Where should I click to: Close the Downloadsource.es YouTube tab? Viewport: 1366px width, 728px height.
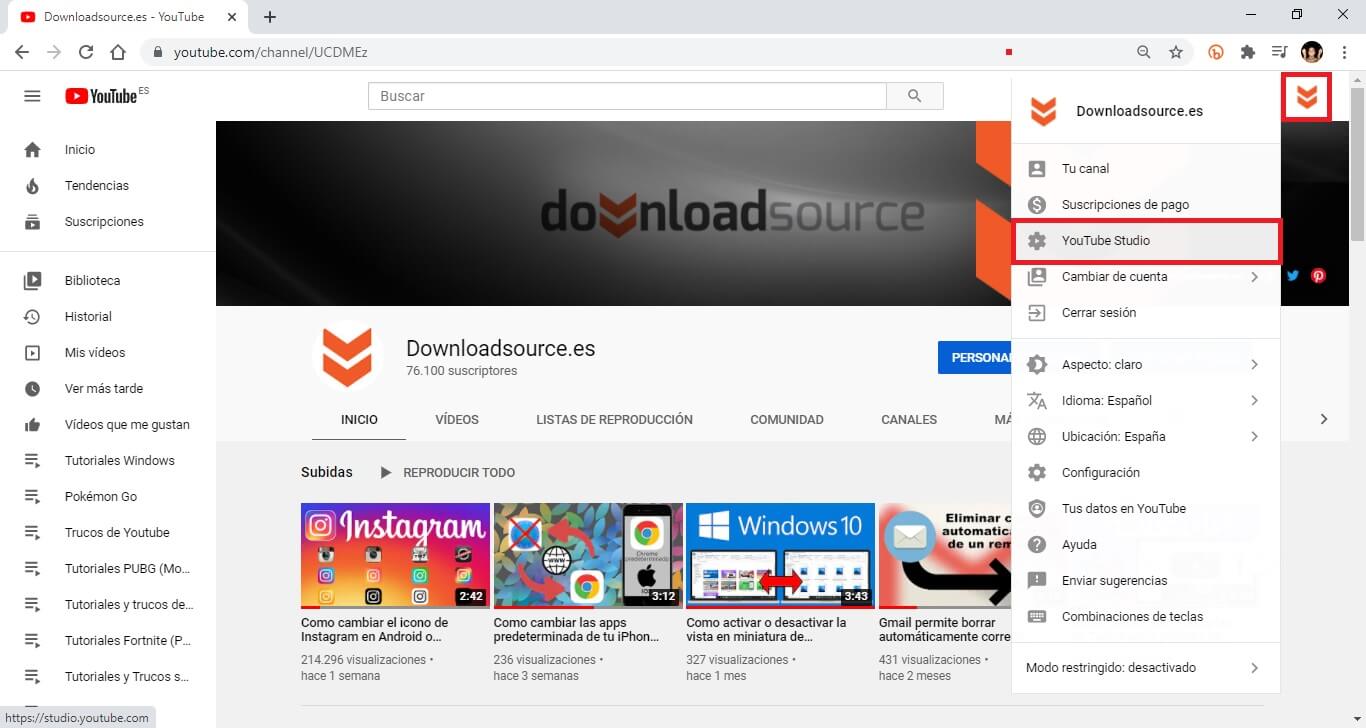point(233,17)
